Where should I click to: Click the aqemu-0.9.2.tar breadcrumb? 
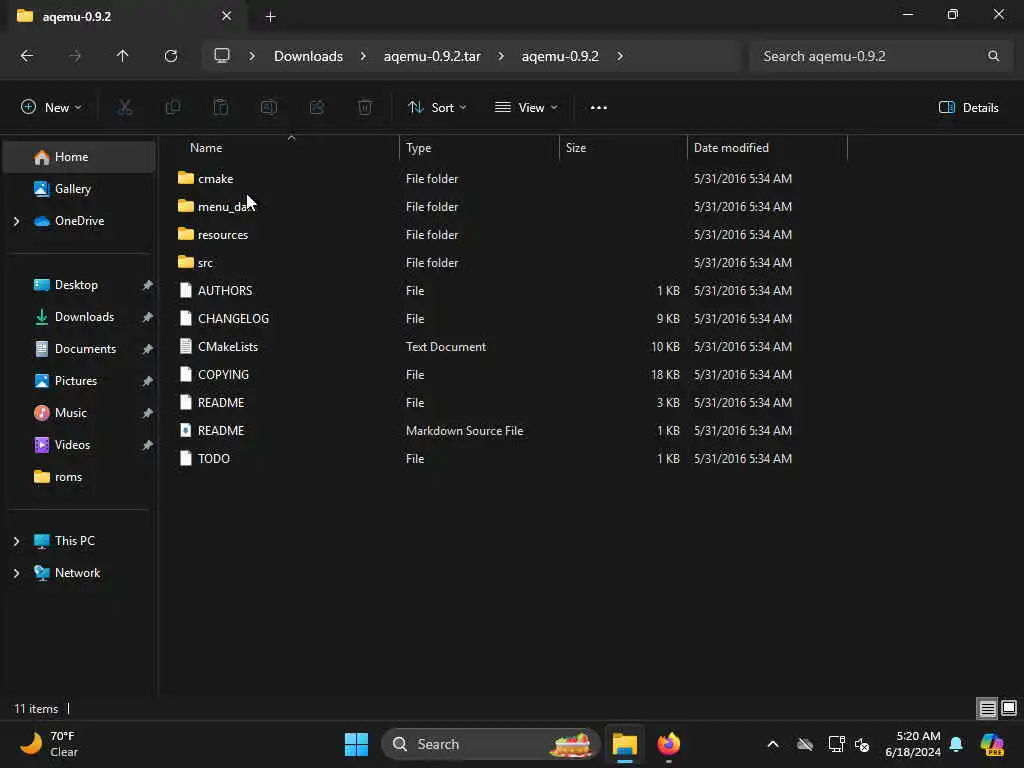[432, 56]
